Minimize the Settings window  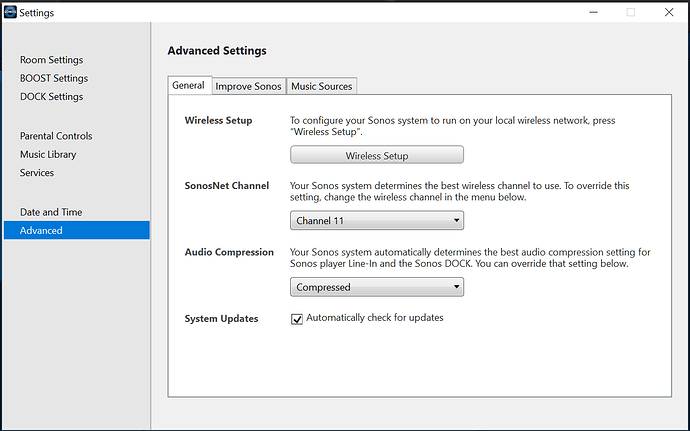point(594,12)
